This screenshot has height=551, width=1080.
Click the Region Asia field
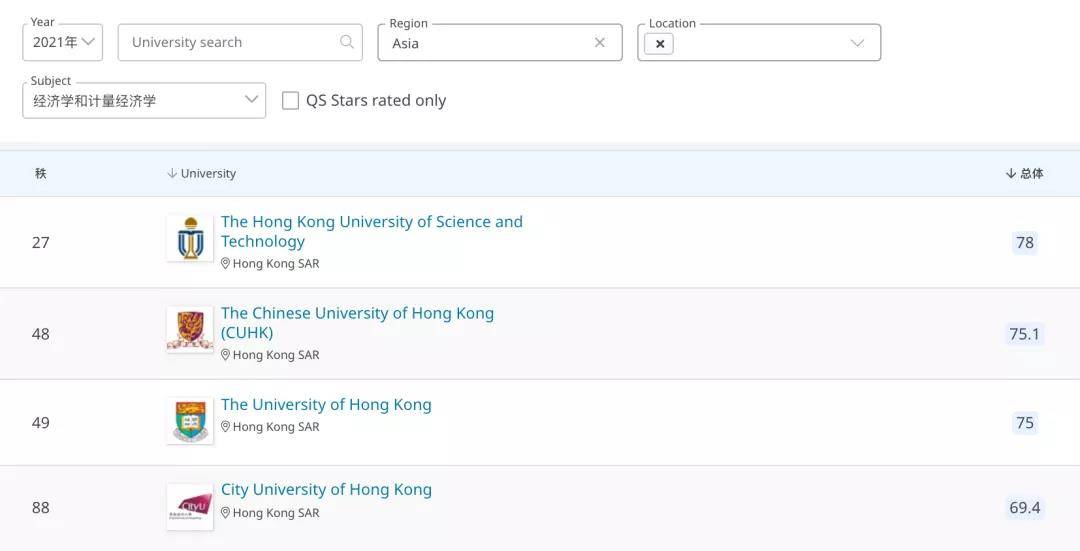500,43
